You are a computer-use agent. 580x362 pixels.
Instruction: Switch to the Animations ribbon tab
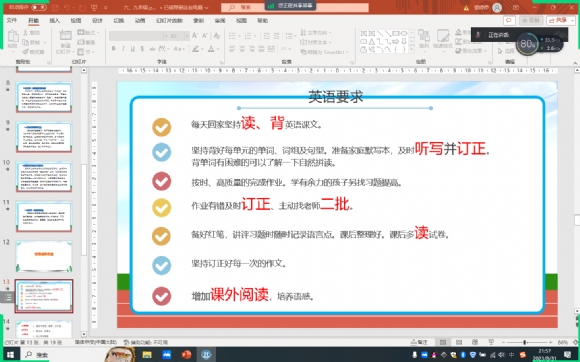pyautogui.click(x=140, y=20)
